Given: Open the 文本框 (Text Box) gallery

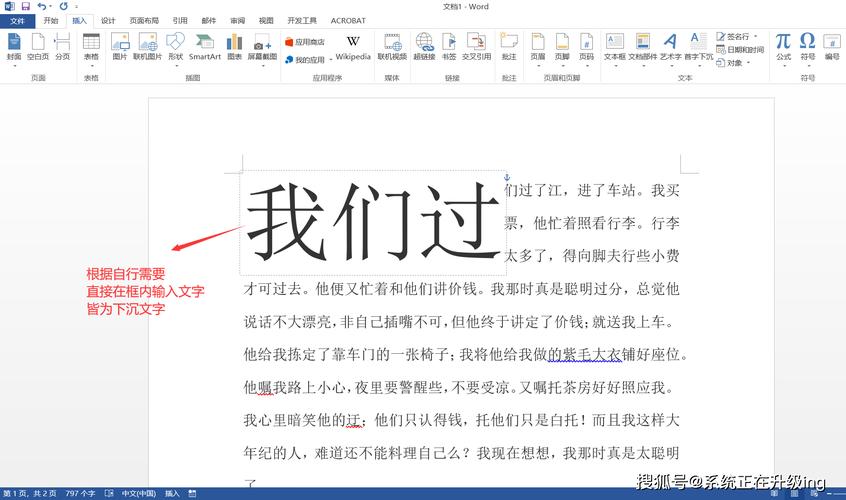Looking at the screenshot, I should tap(615, 49).
